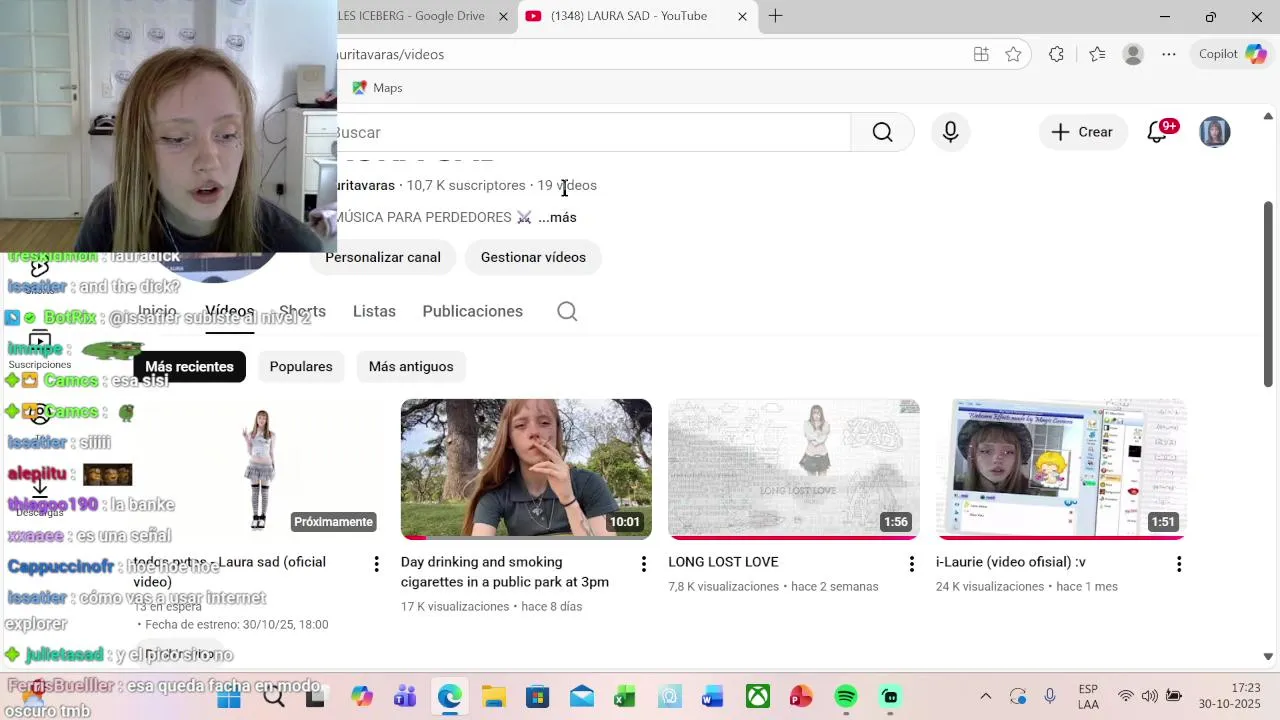Open options for Laura sad oficial video

coord(376,564)
